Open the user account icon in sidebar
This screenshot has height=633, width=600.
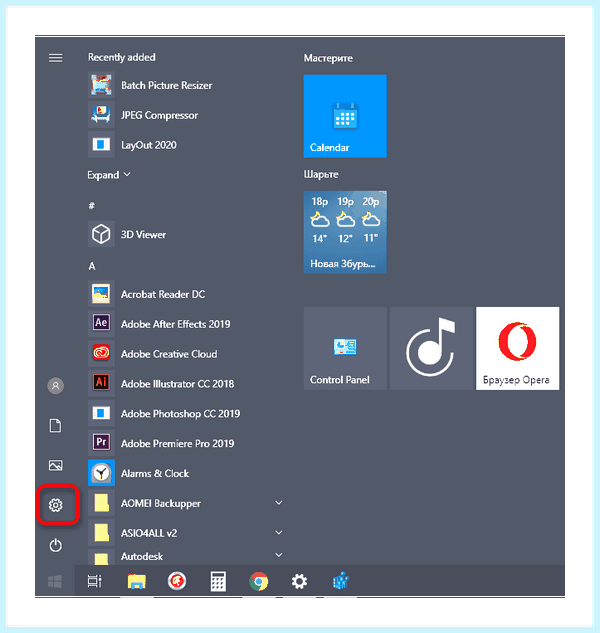pos(56,386)
